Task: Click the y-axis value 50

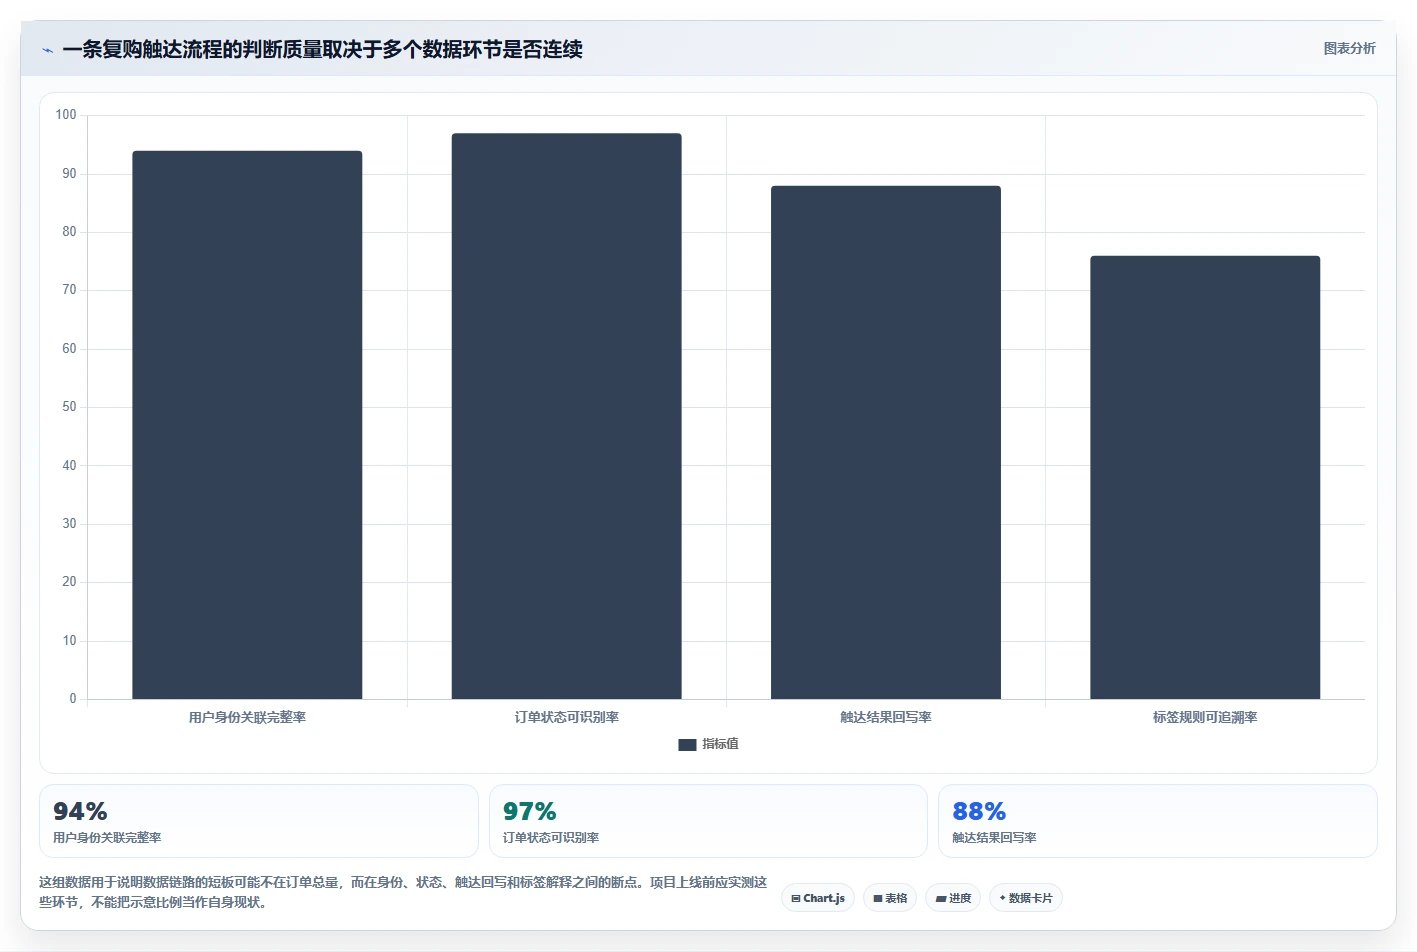Action: point(69,407)
